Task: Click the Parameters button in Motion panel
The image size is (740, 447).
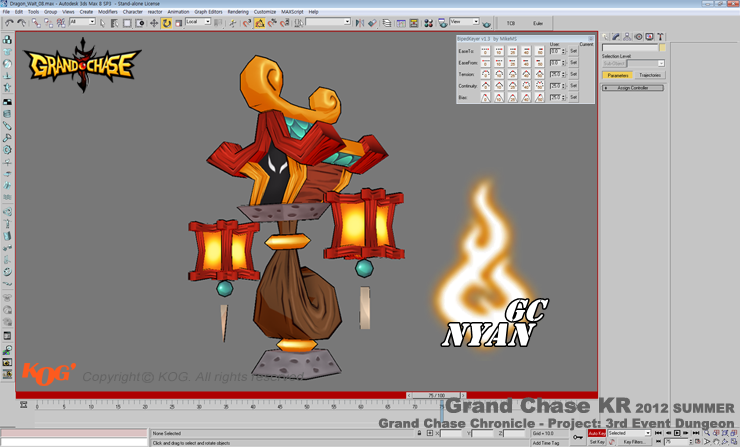Action: (x=618, y=75)
